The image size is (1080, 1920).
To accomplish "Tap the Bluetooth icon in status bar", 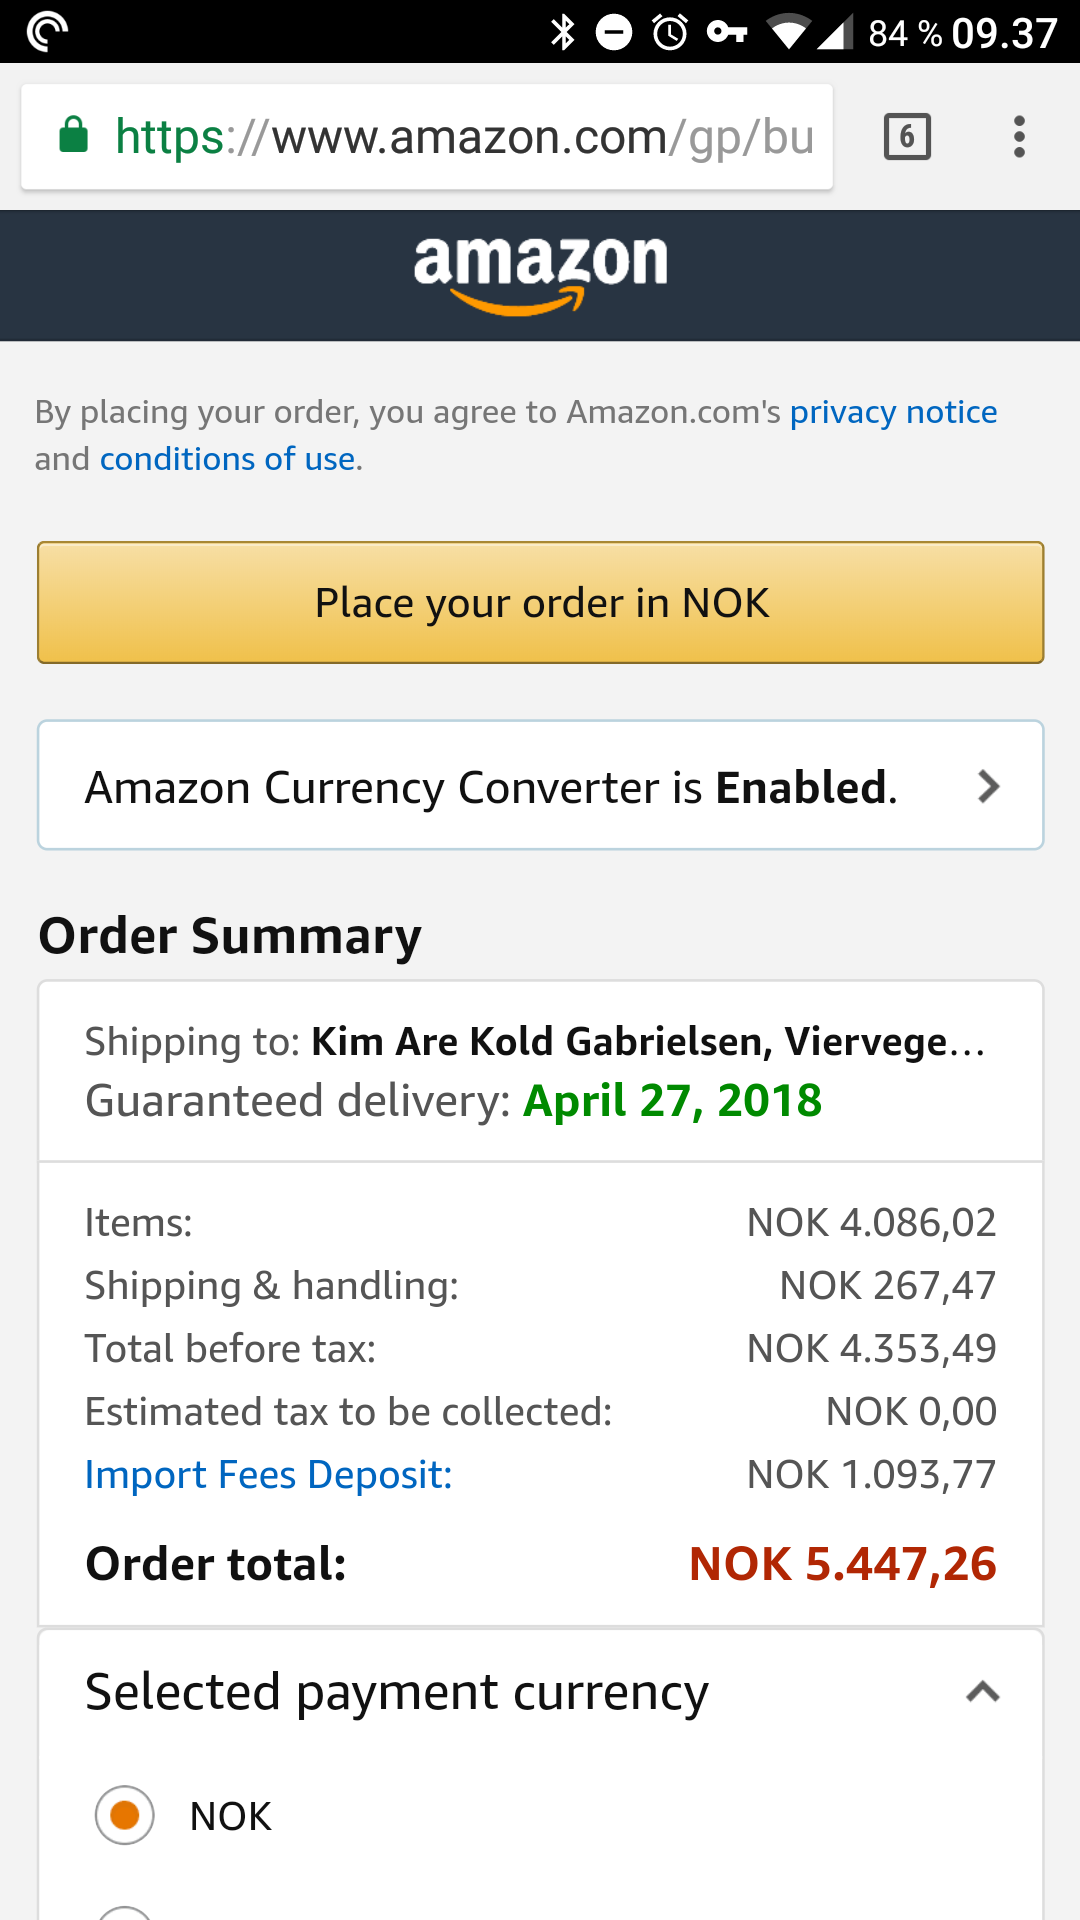I will (x=563, y=32).
